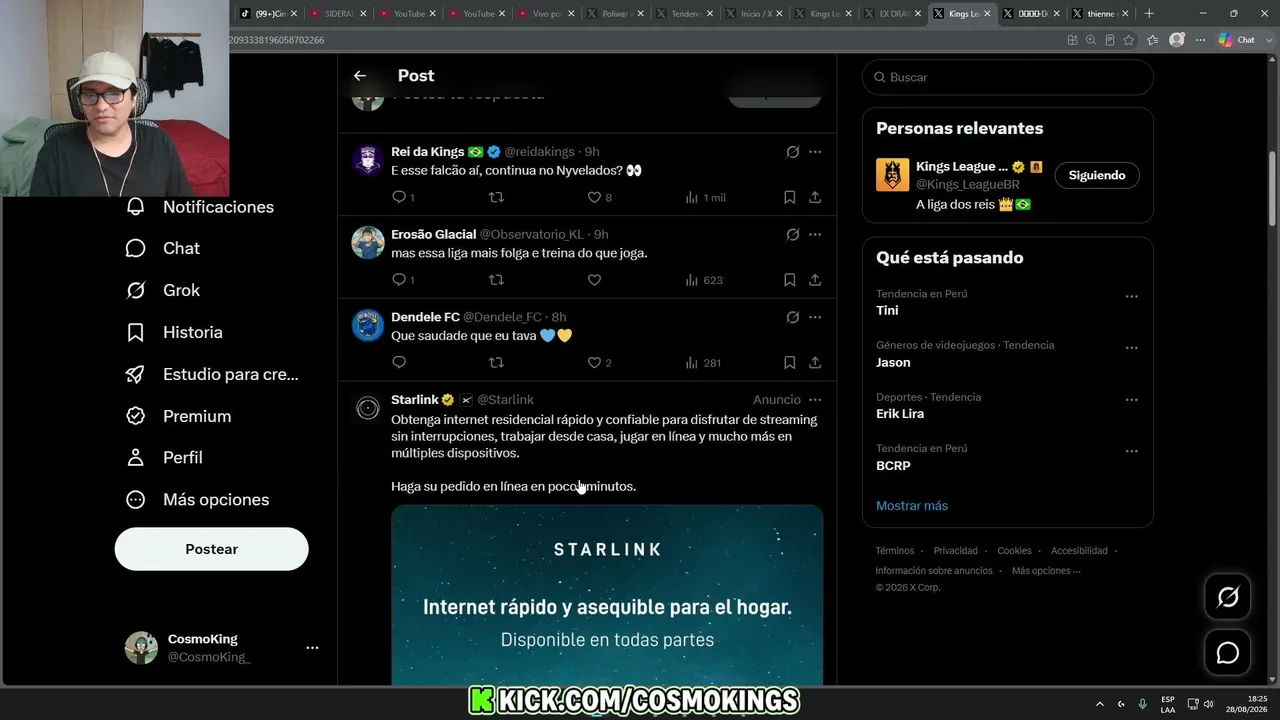Open the floating chat bubble button

(x=1227, y=653)
